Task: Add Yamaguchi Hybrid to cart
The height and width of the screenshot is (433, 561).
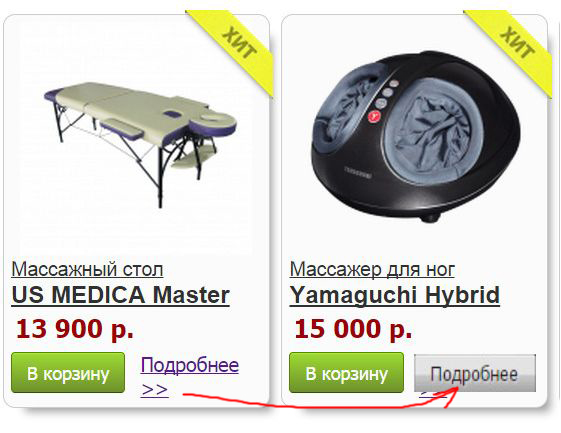Action: pyautogui.click(x=346, y=373)
